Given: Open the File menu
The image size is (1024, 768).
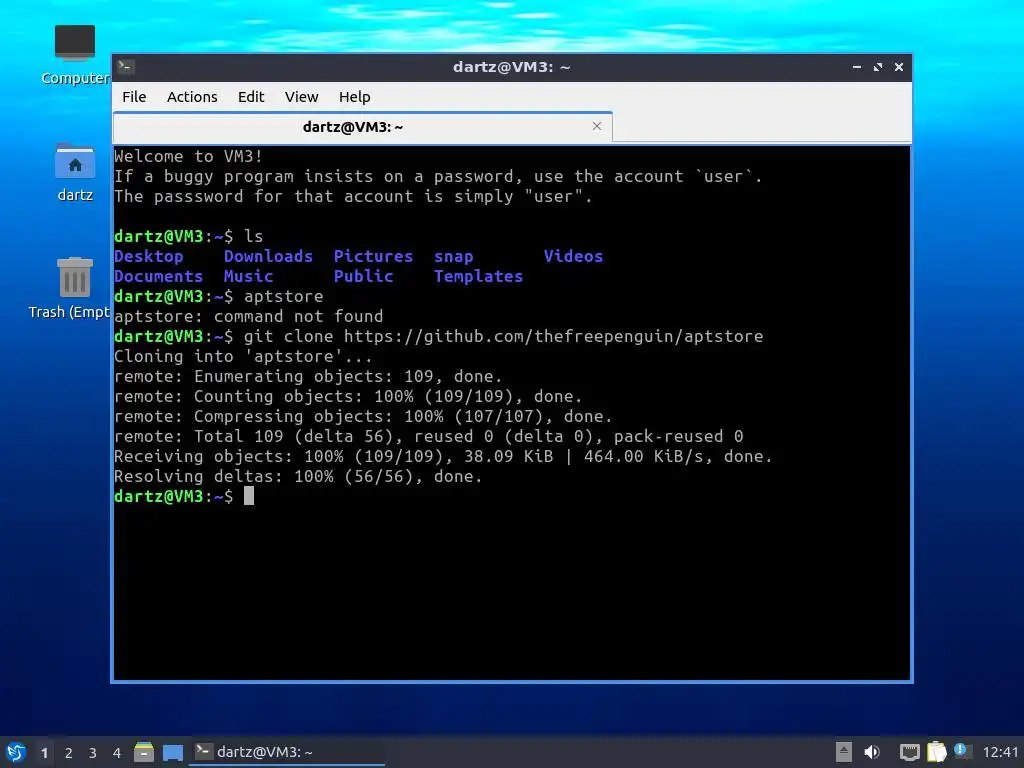Looking at the screenshot, I should pyautogui.click(x=134, y=97).
